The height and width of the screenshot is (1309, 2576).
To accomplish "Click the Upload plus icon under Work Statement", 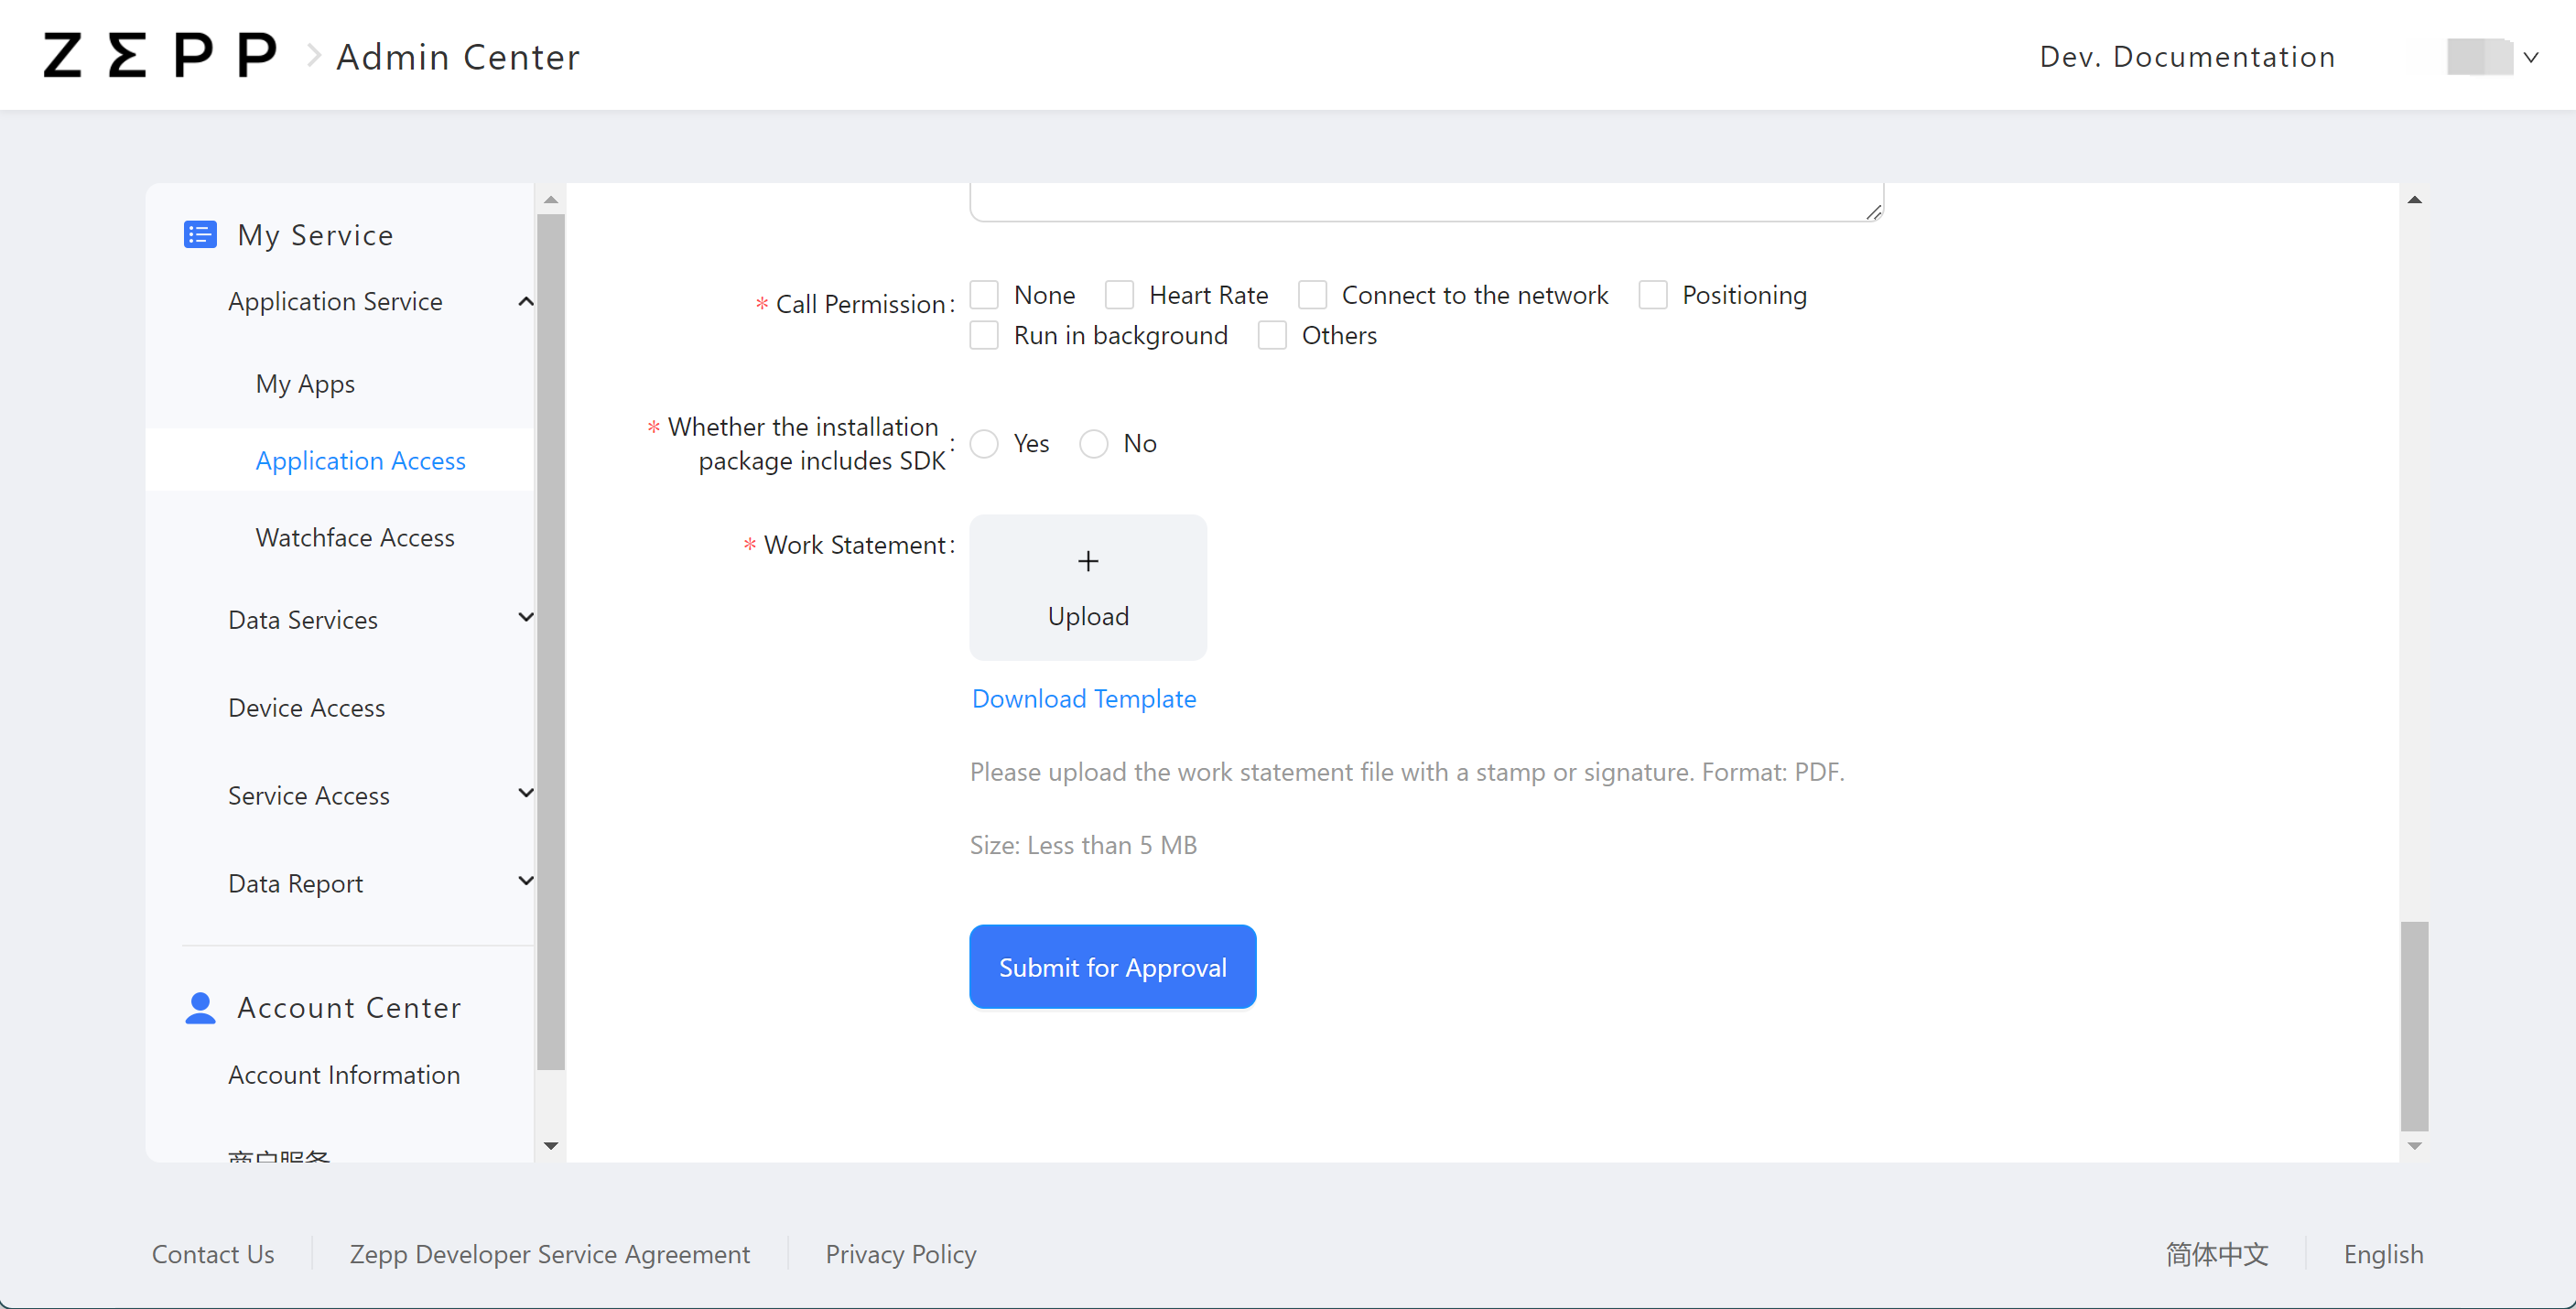I will (1087, 561).
